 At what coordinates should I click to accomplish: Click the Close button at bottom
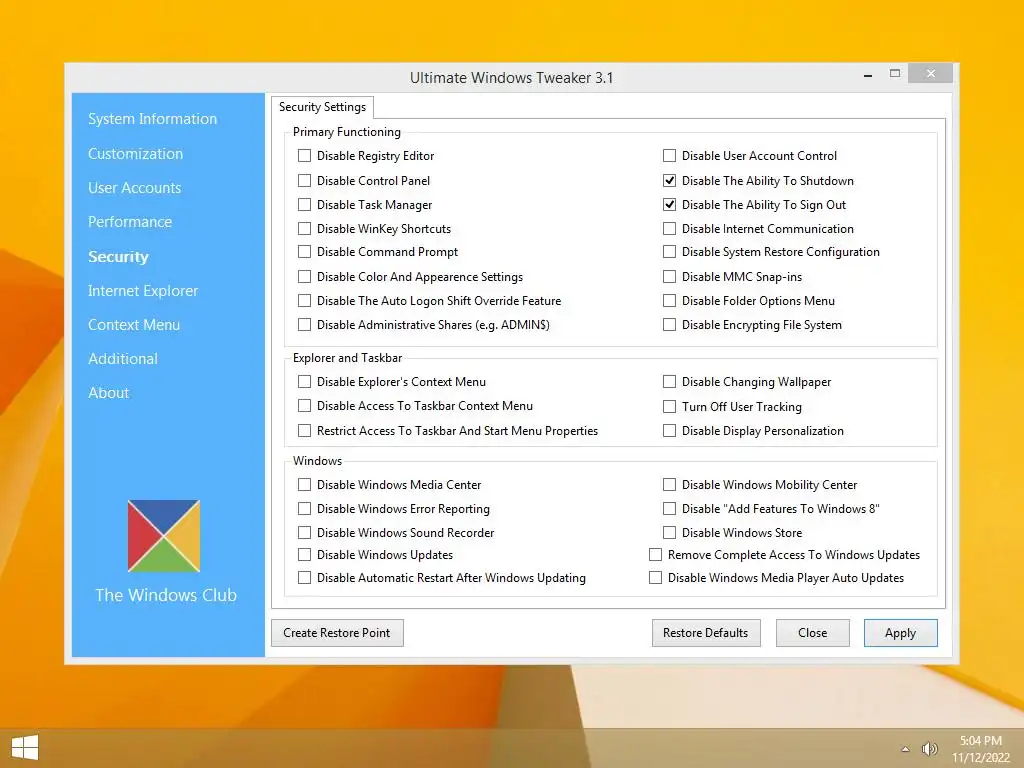tap(812, 633)
